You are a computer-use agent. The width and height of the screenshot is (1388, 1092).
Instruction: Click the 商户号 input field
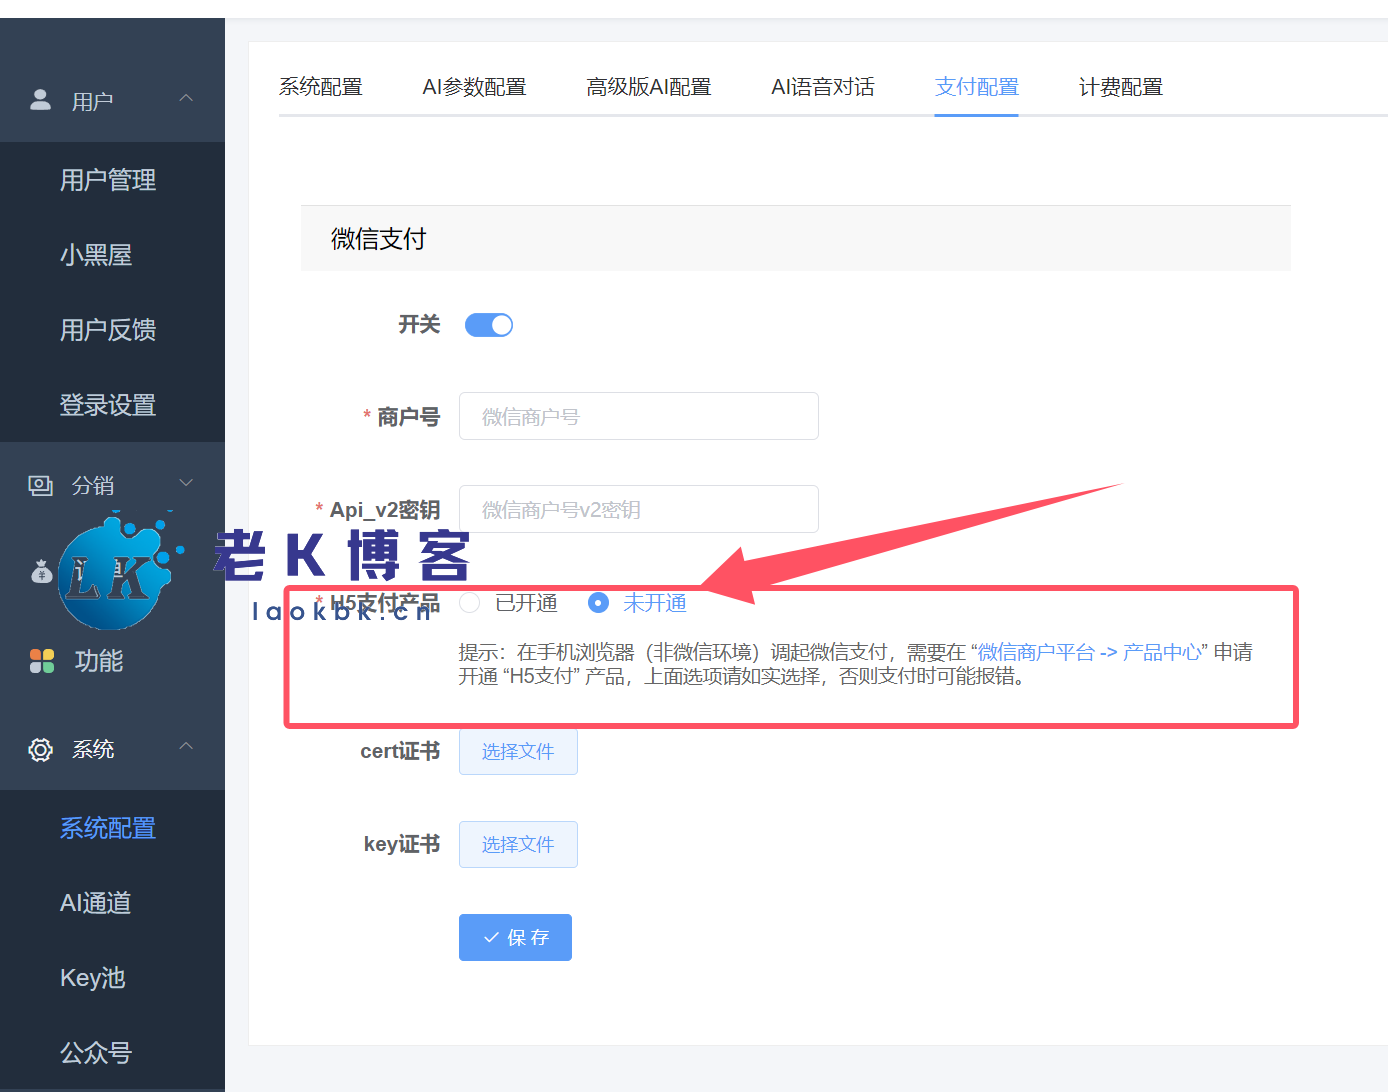point(638,416)
